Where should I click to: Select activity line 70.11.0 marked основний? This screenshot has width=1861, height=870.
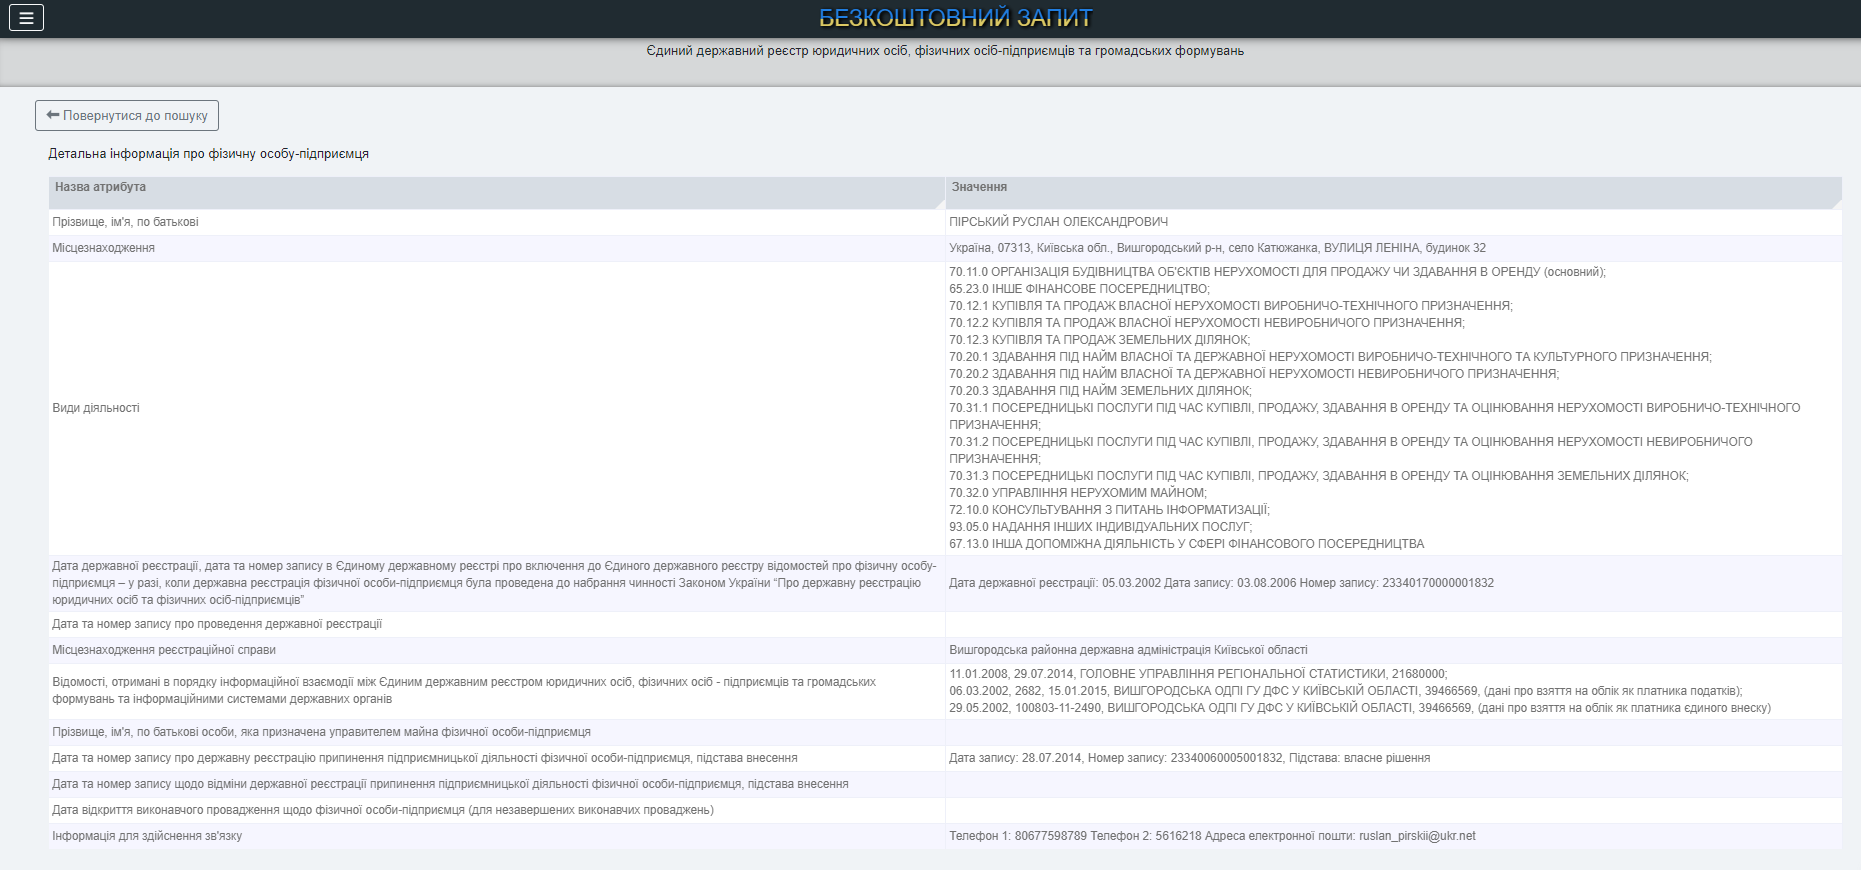[1277, 272]
